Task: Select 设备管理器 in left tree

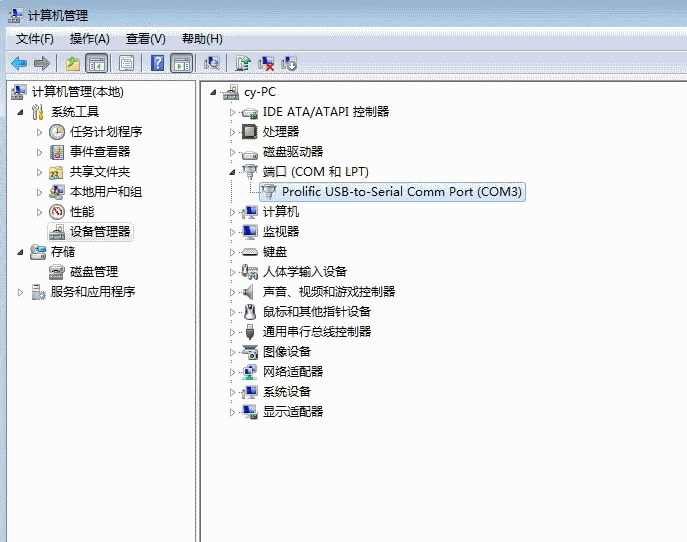Action: click(100, 232)
